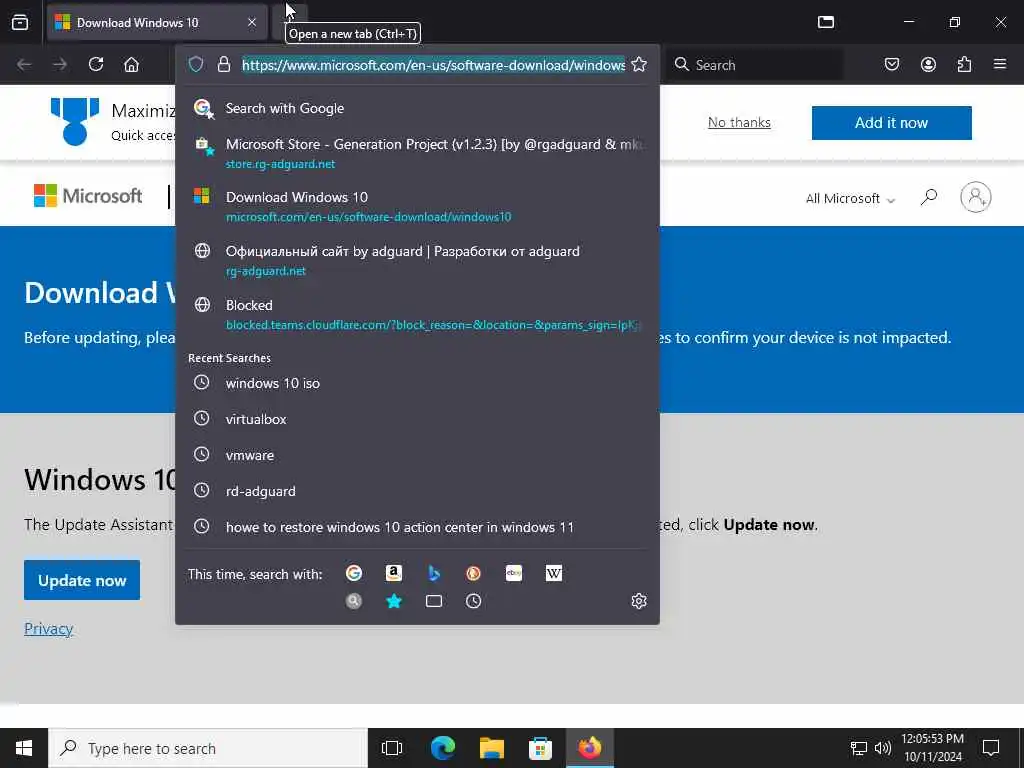Viewport: 1024px width, 768px height.
Task: Select recent search windows 10 iso
Action: click(417, 383)
